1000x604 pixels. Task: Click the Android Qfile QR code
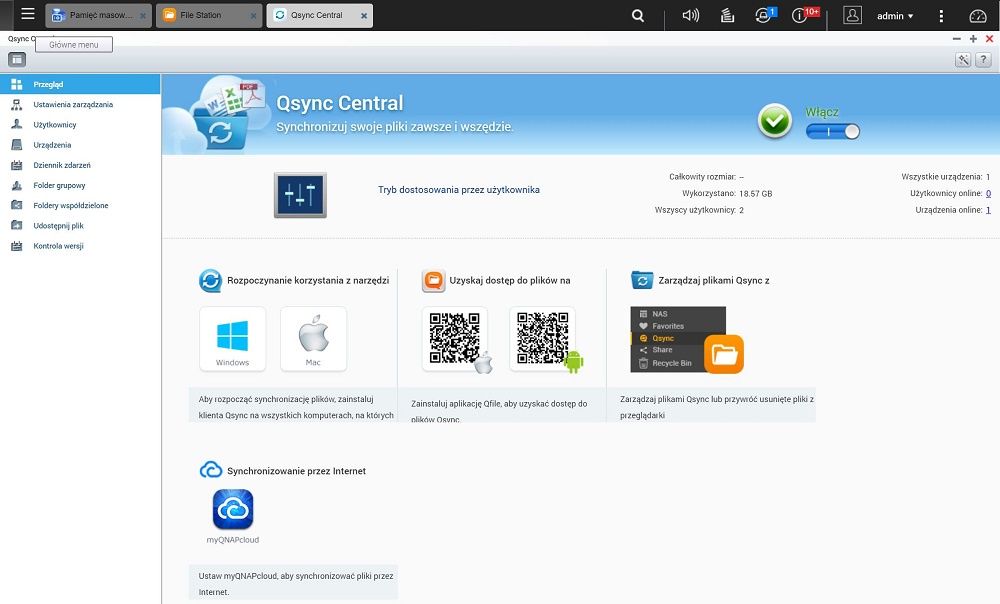coord(543,339)
